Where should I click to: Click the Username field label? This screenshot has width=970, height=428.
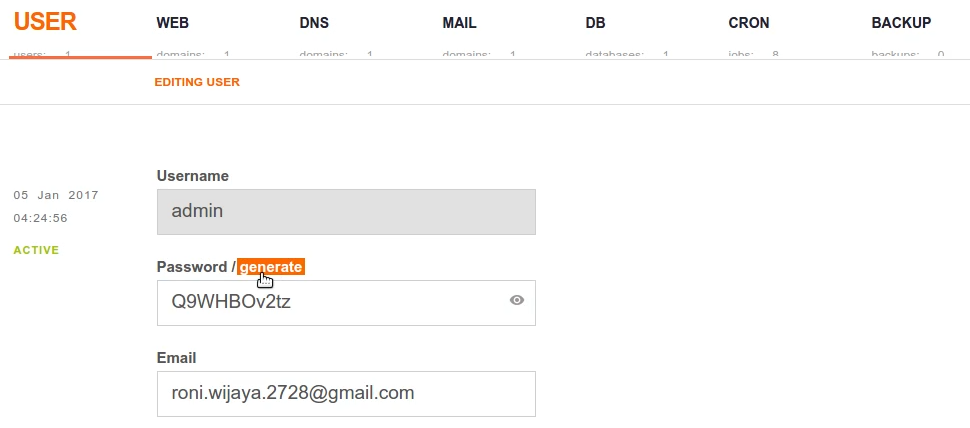193,176
